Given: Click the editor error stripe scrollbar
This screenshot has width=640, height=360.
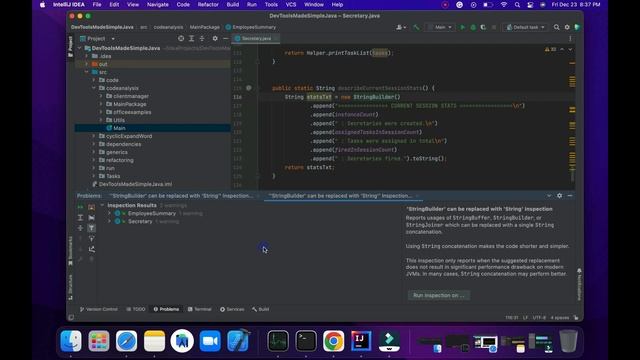Looking at the screenshot, I should click(572, 116).
